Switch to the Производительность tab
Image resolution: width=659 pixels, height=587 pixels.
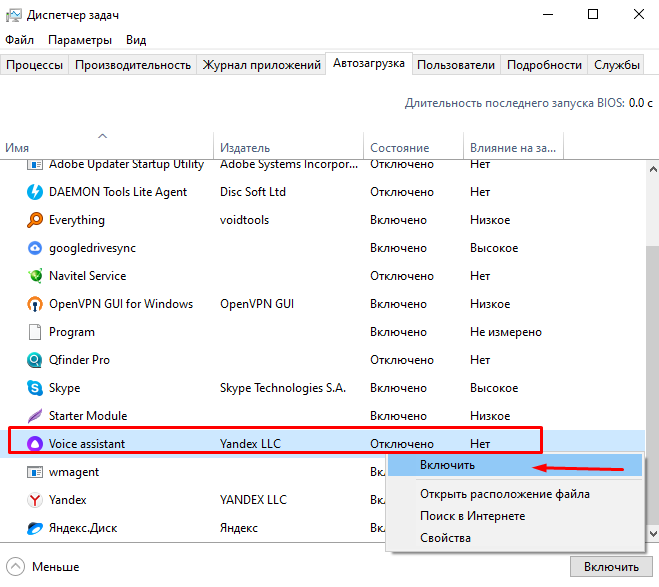(133, 65)
